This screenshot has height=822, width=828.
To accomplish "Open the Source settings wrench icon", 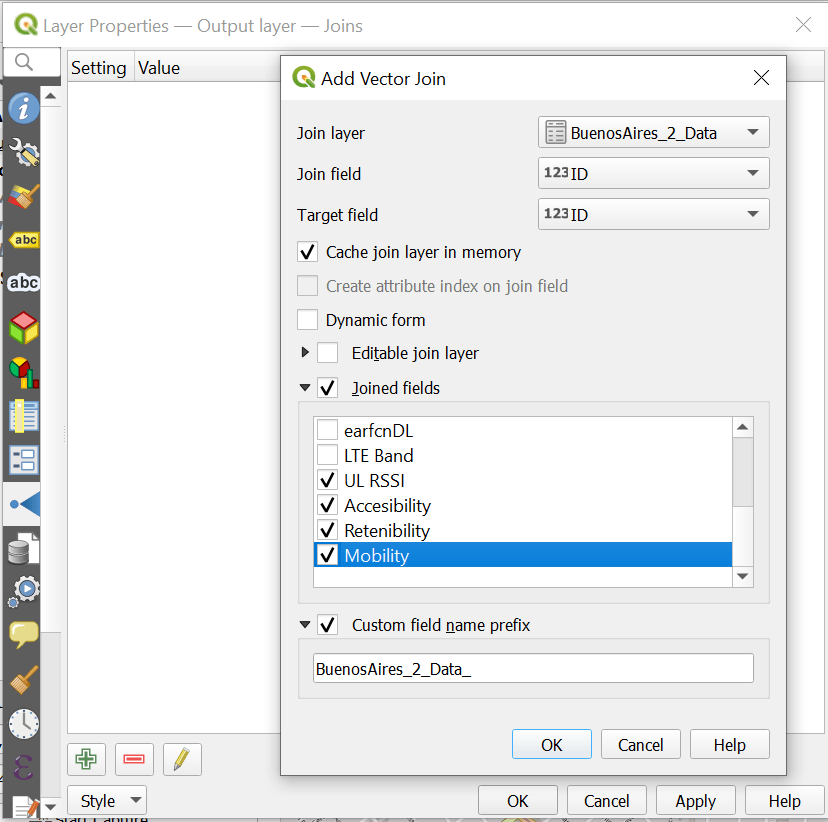I will [24, 152].
